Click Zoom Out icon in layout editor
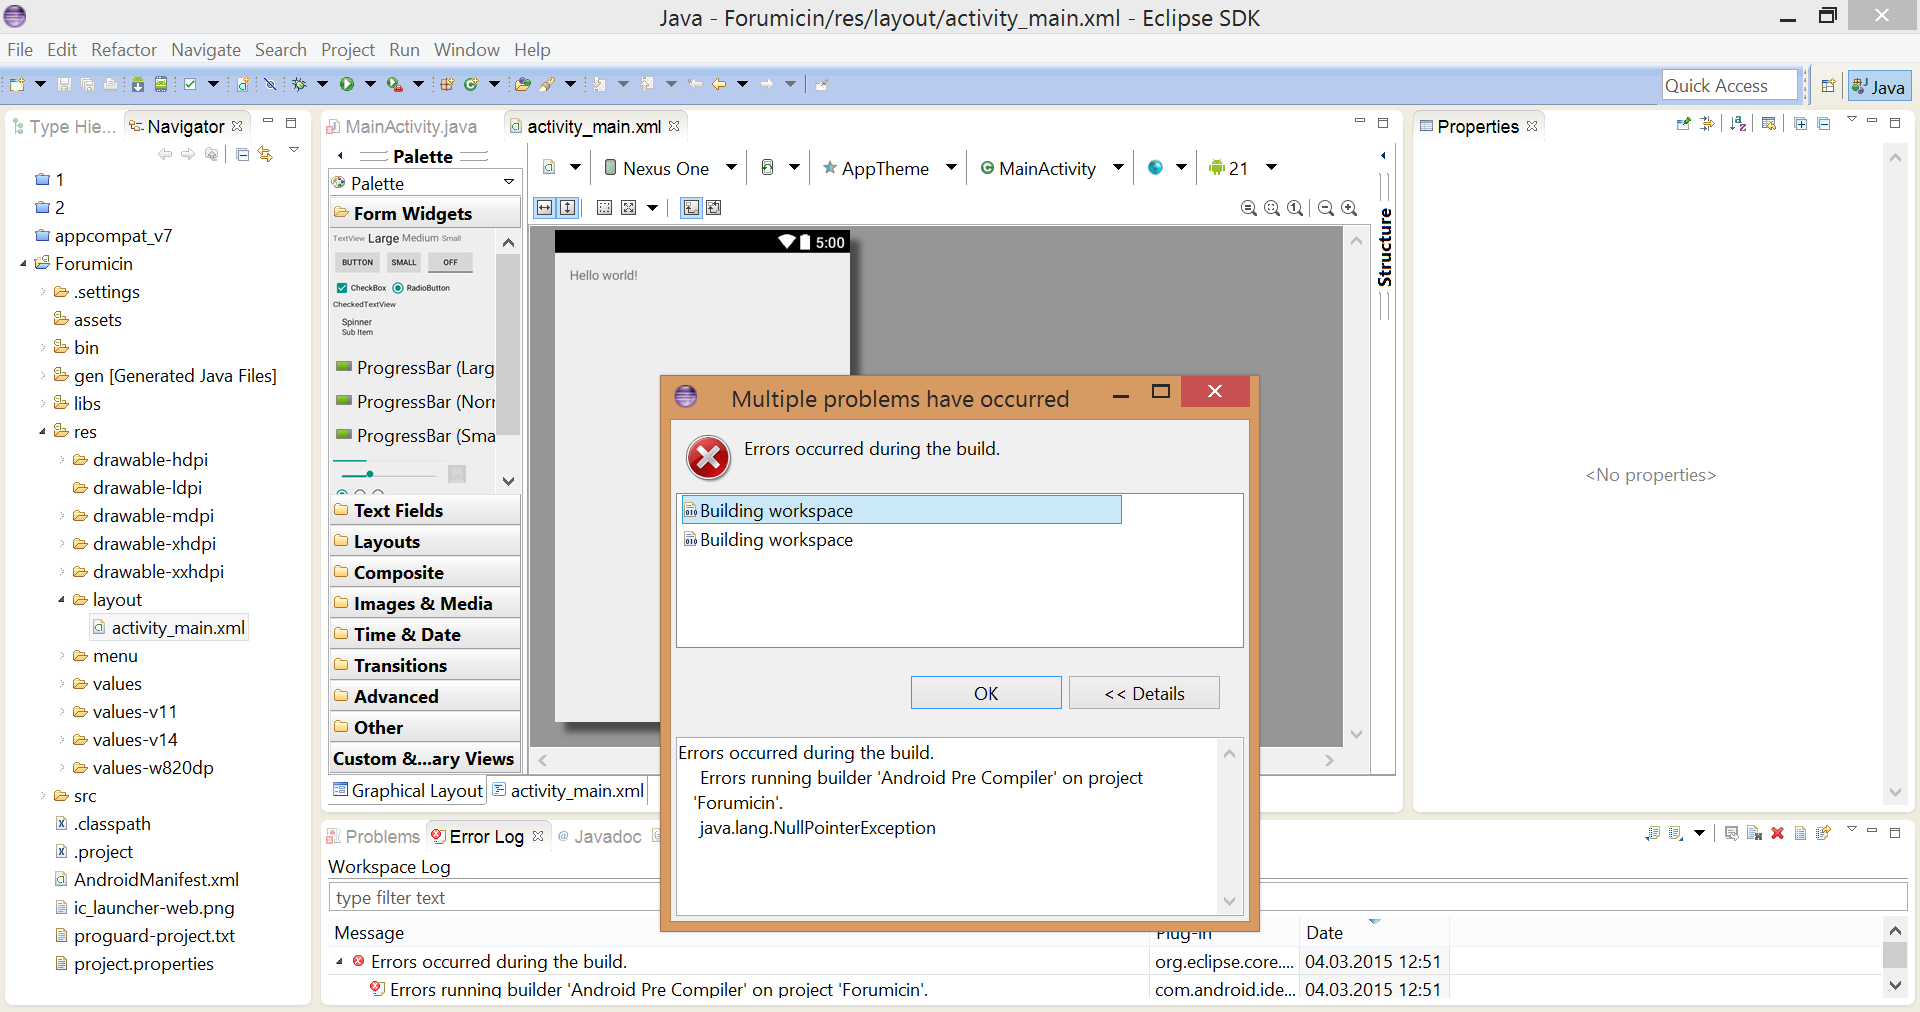This screenshot has width=1920, height=1012. pyautogui.click(x=1326, y=208)
